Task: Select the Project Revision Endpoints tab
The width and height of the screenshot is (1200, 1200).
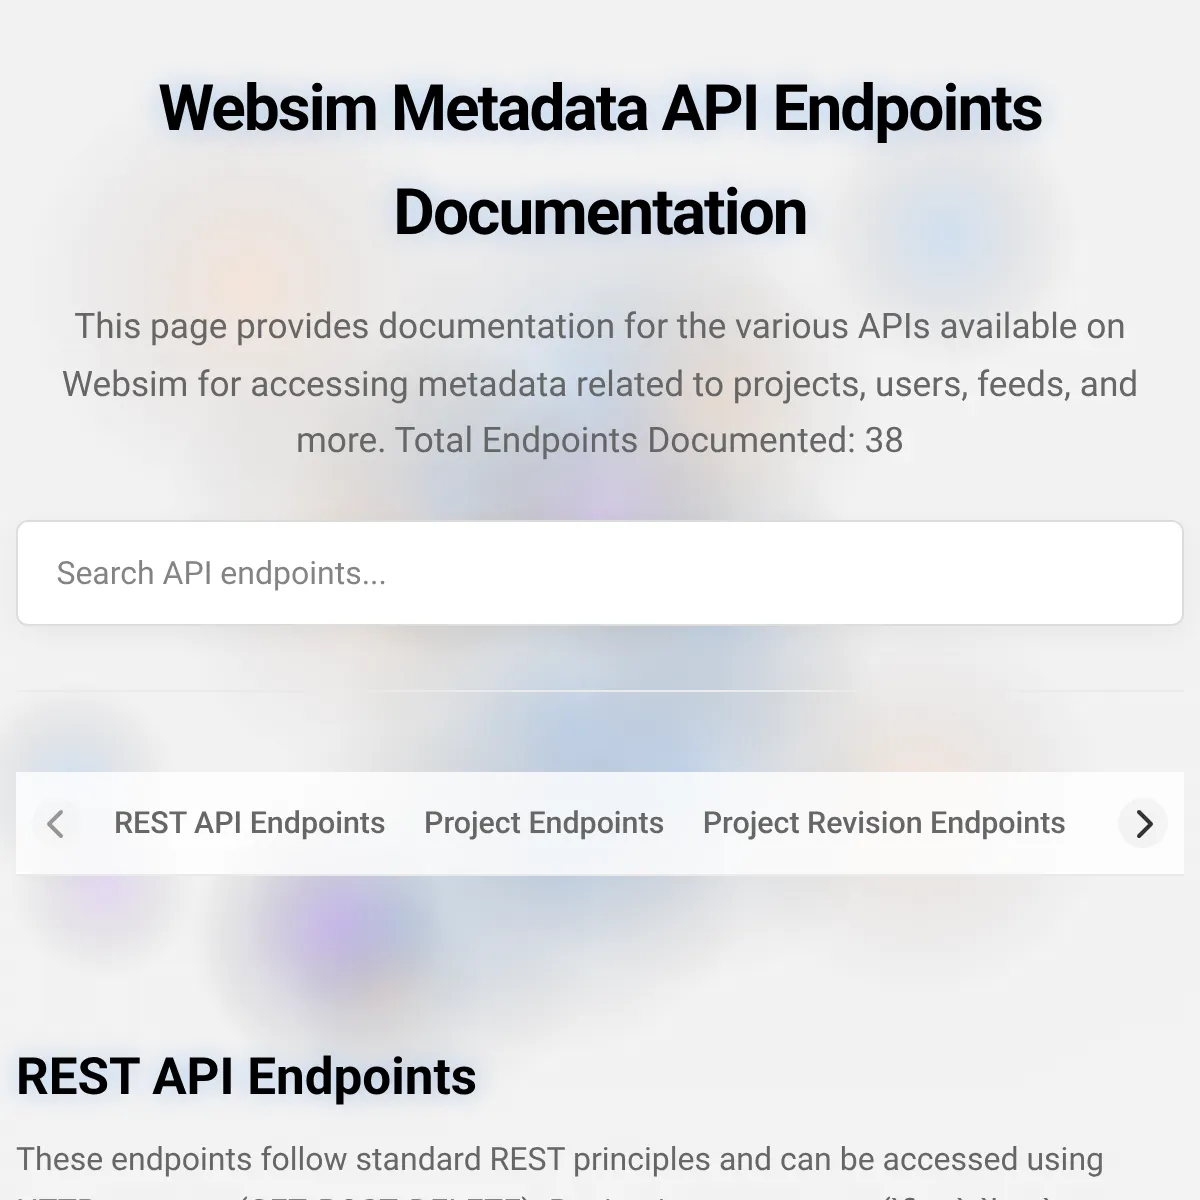Action: click(x=884, y=823)
